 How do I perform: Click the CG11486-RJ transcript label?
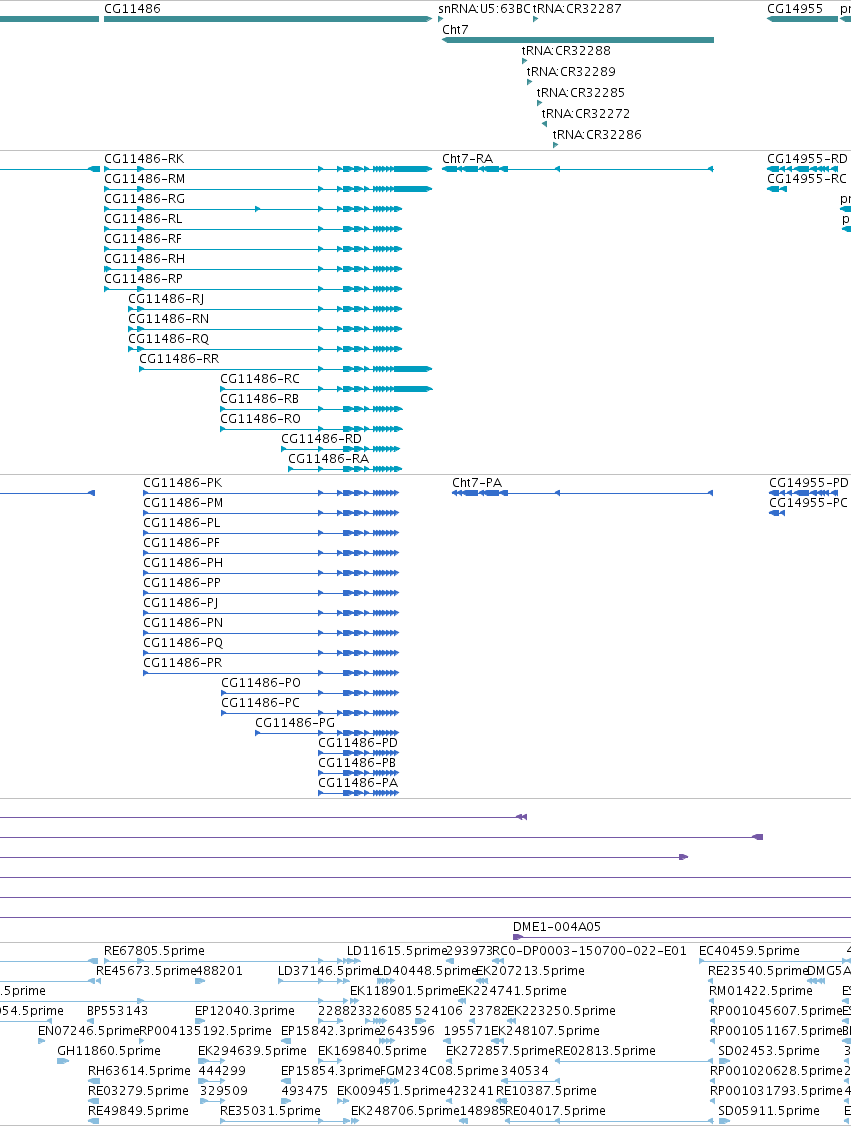pos(167,299)
